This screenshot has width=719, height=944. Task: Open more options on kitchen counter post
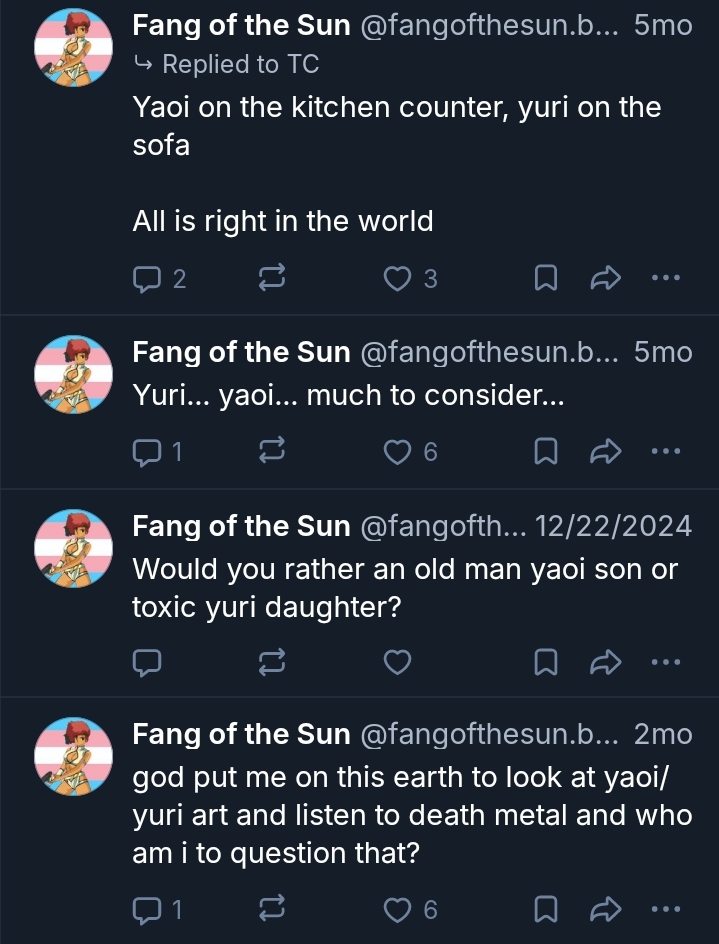coord(665,279)
